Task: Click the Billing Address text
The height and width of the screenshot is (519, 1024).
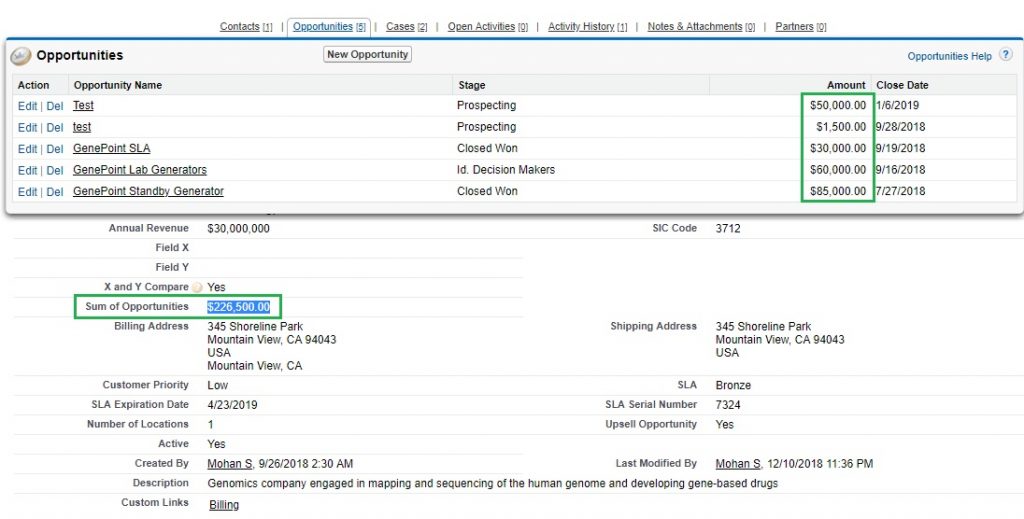Action: 272,346
